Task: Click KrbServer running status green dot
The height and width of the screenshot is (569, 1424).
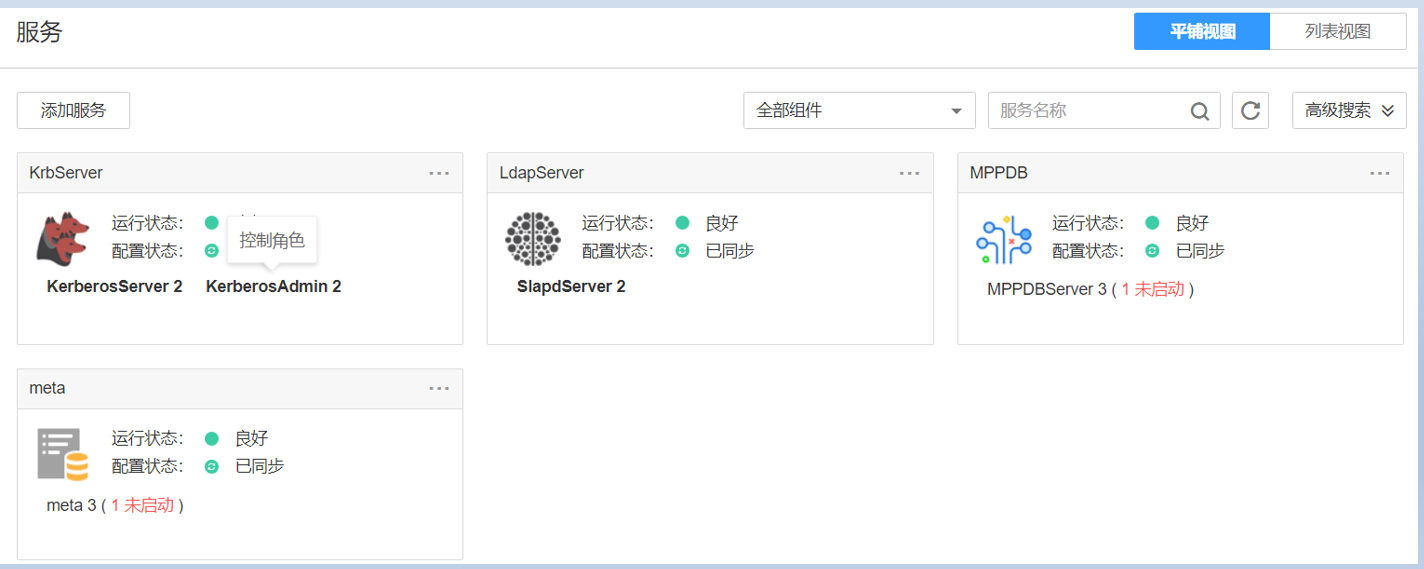Action: coord(211,223)
